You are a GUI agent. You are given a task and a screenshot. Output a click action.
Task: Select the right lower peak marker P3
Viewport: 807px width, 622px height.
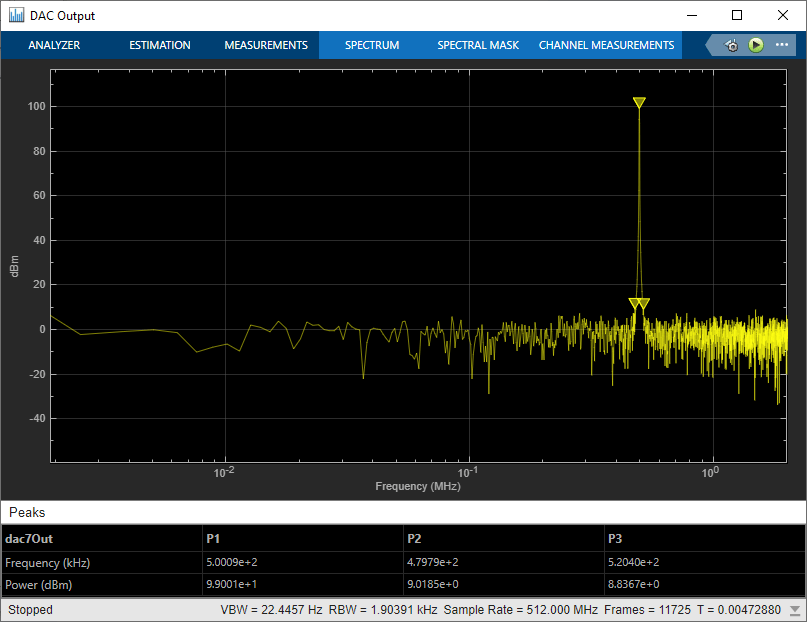tap(644, 304)
